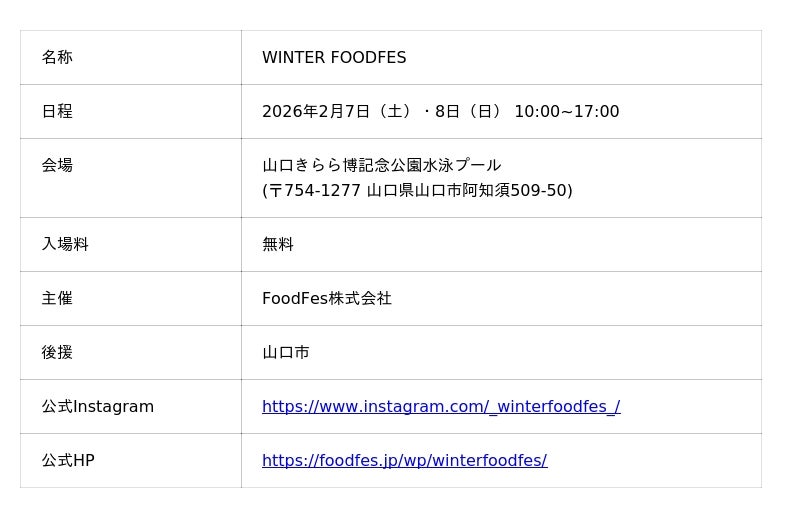Open the foodfes.jp official homepage link
Viewport: 800px width, 518px height.
404,460
